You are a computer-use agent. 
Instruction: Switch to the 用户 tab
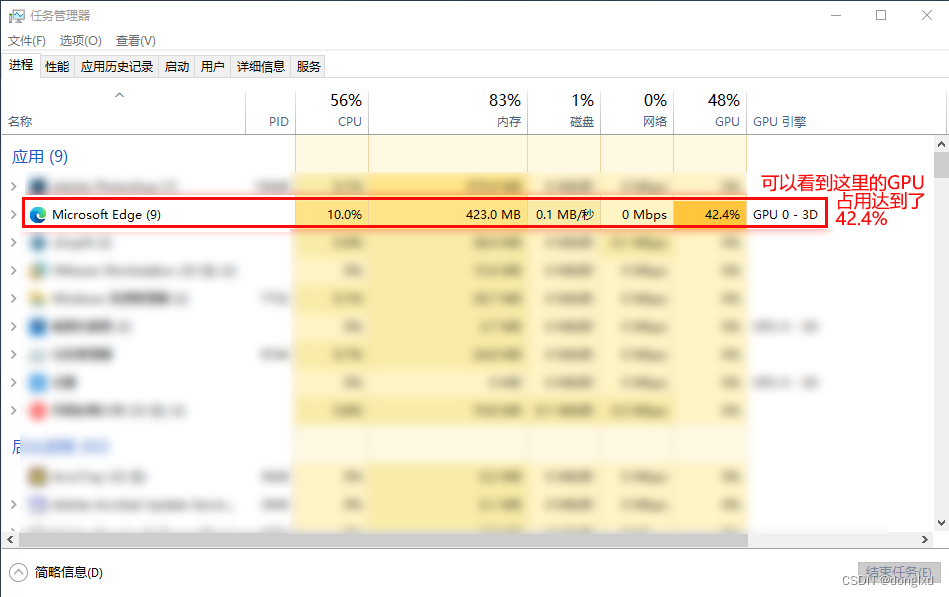212,67
